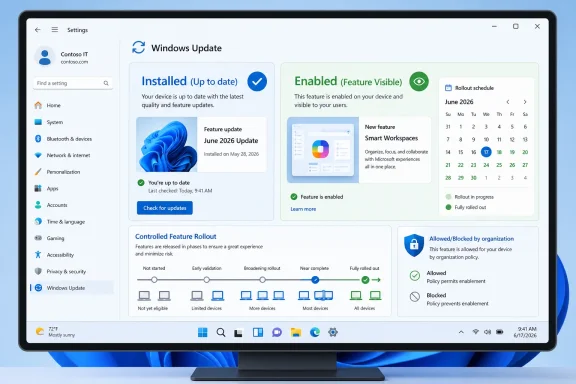576x384 pixels.
Task: Toggle the green Feature Visible eye icon
Action: (x=419, y=81)
